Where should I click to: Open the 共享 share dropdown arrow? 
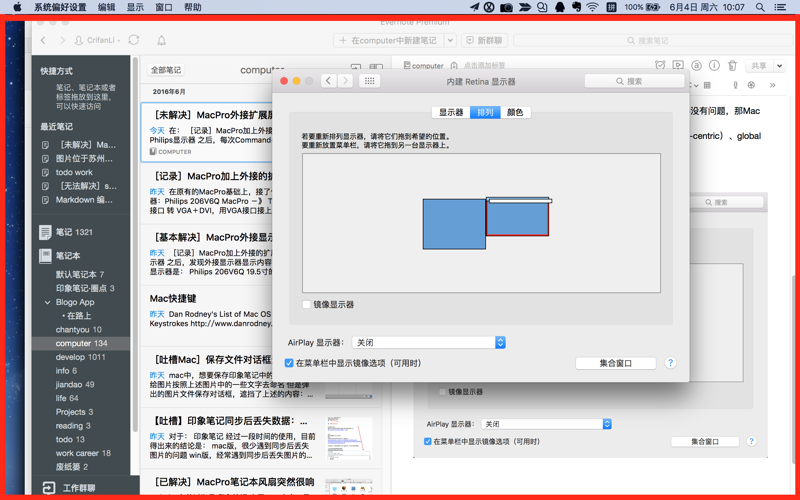779,65
